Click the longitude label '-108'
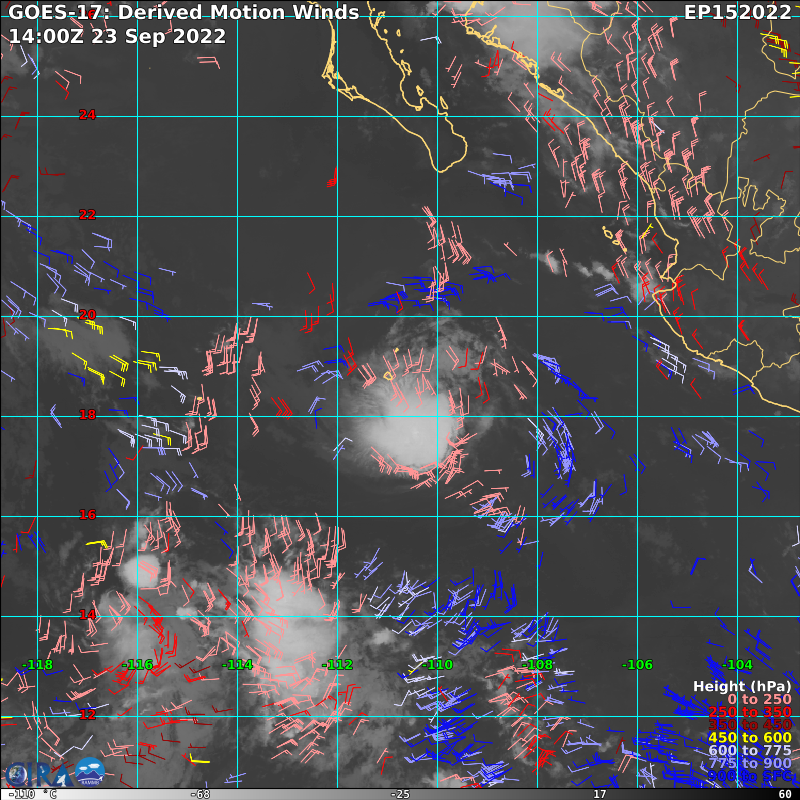The image size is (800, 800). click(x=537, y=665)
